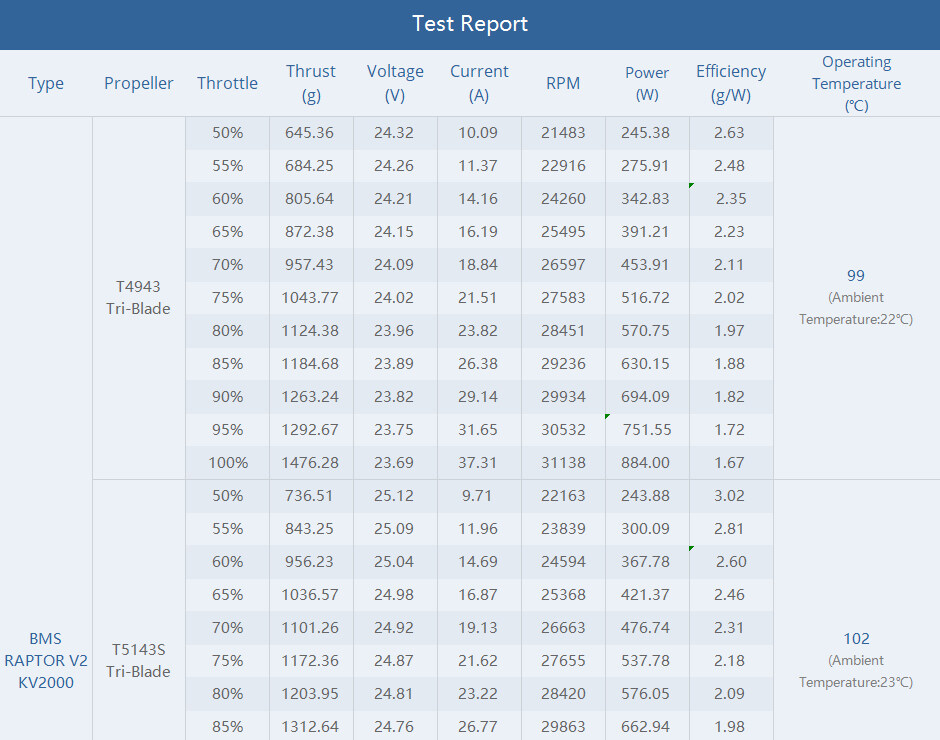This screenshot has height=740, width=940.
Task: Select the 31138 RPM value cell
Action: 563,463
